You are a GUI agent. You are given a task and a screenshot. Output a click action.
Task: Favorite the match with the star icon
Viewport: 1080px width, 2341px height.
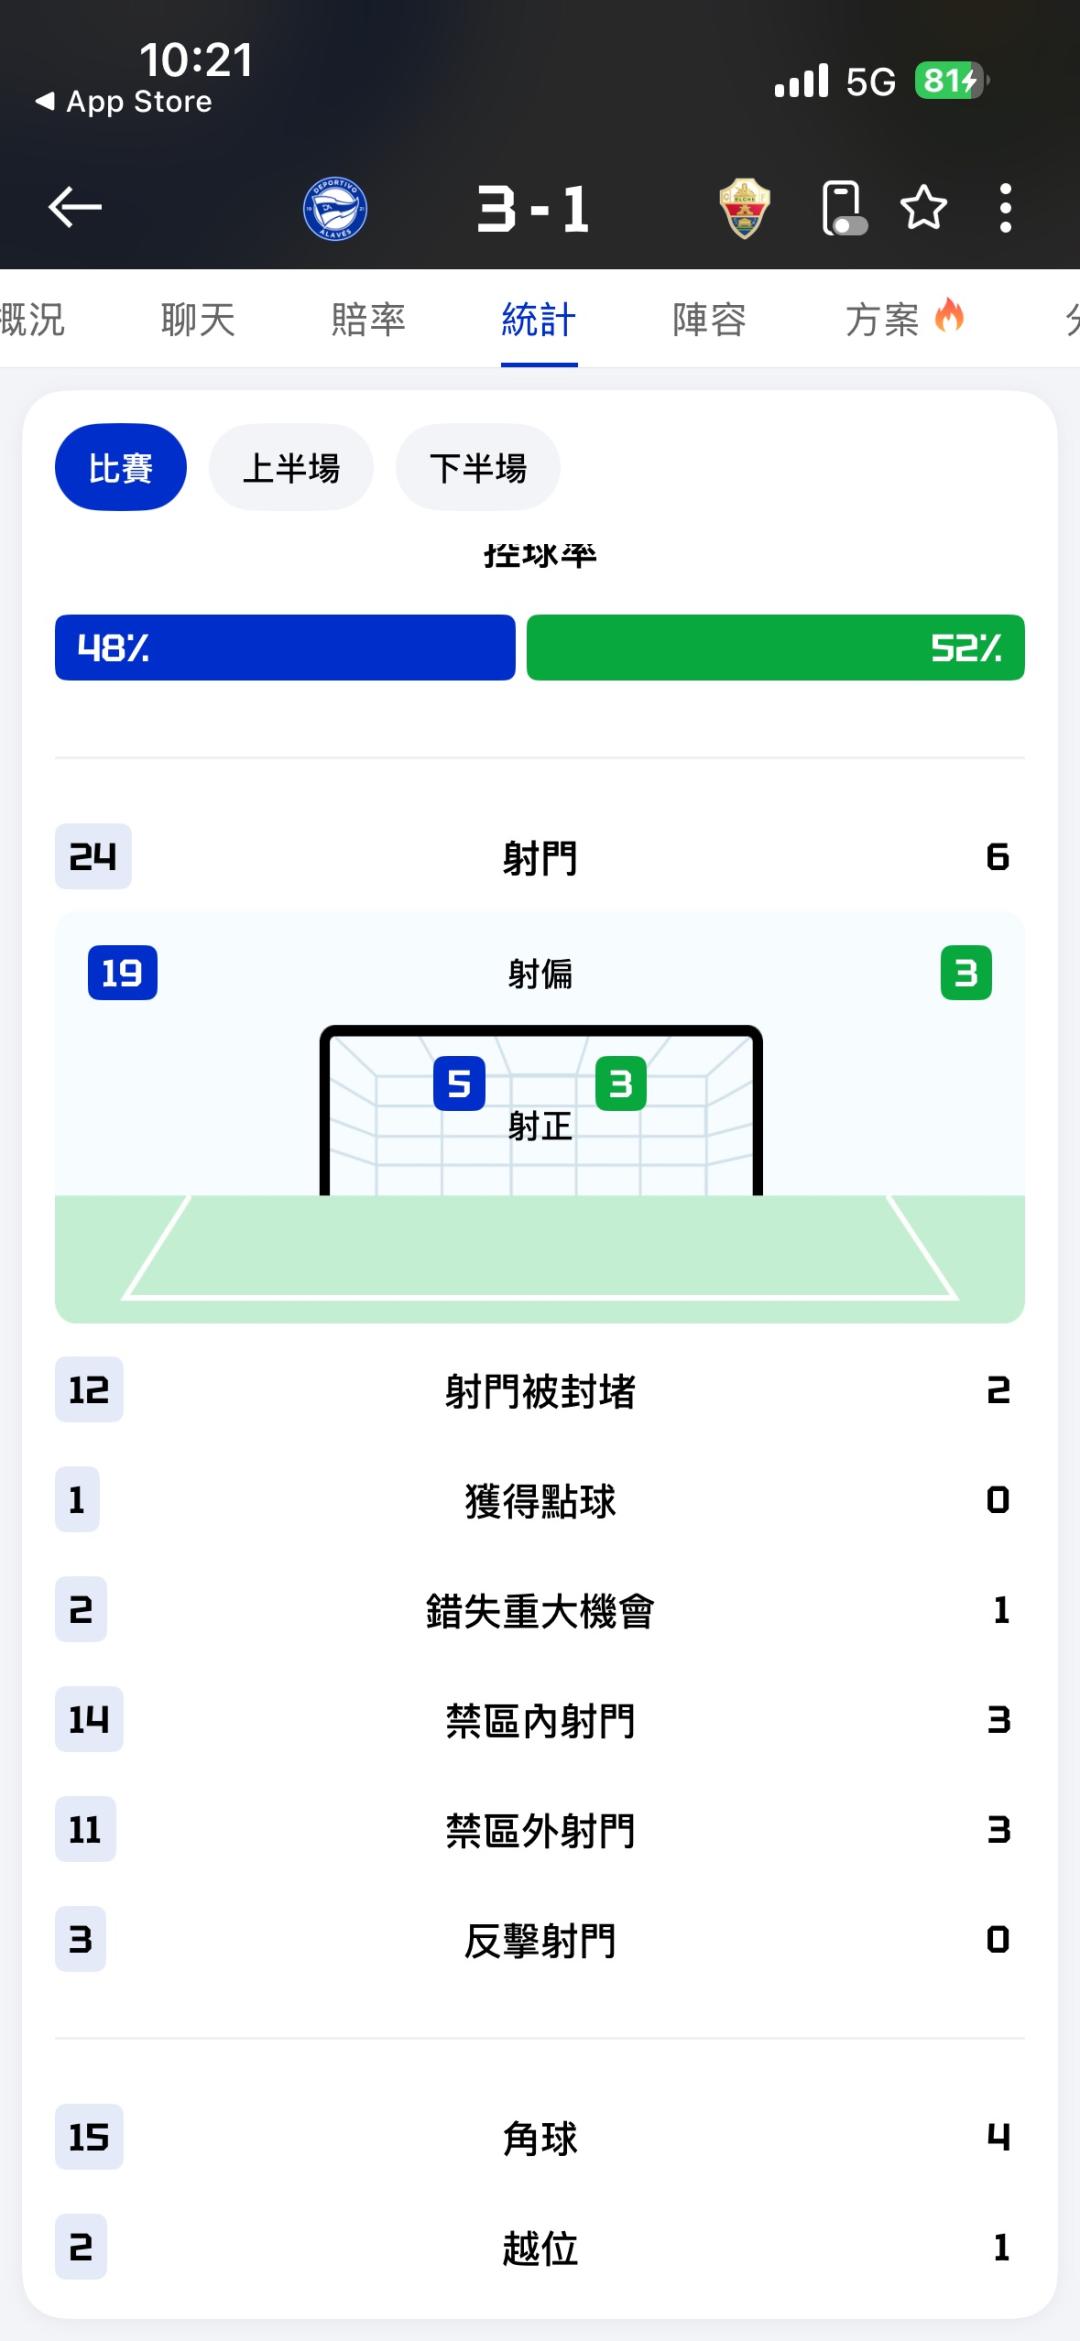923,208
